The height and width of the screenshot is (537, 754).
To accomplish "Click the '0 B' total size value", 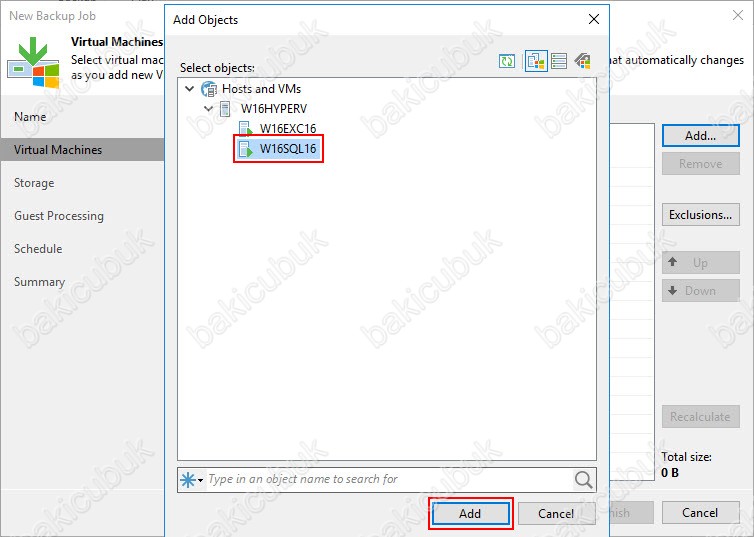I will point(670,473).
